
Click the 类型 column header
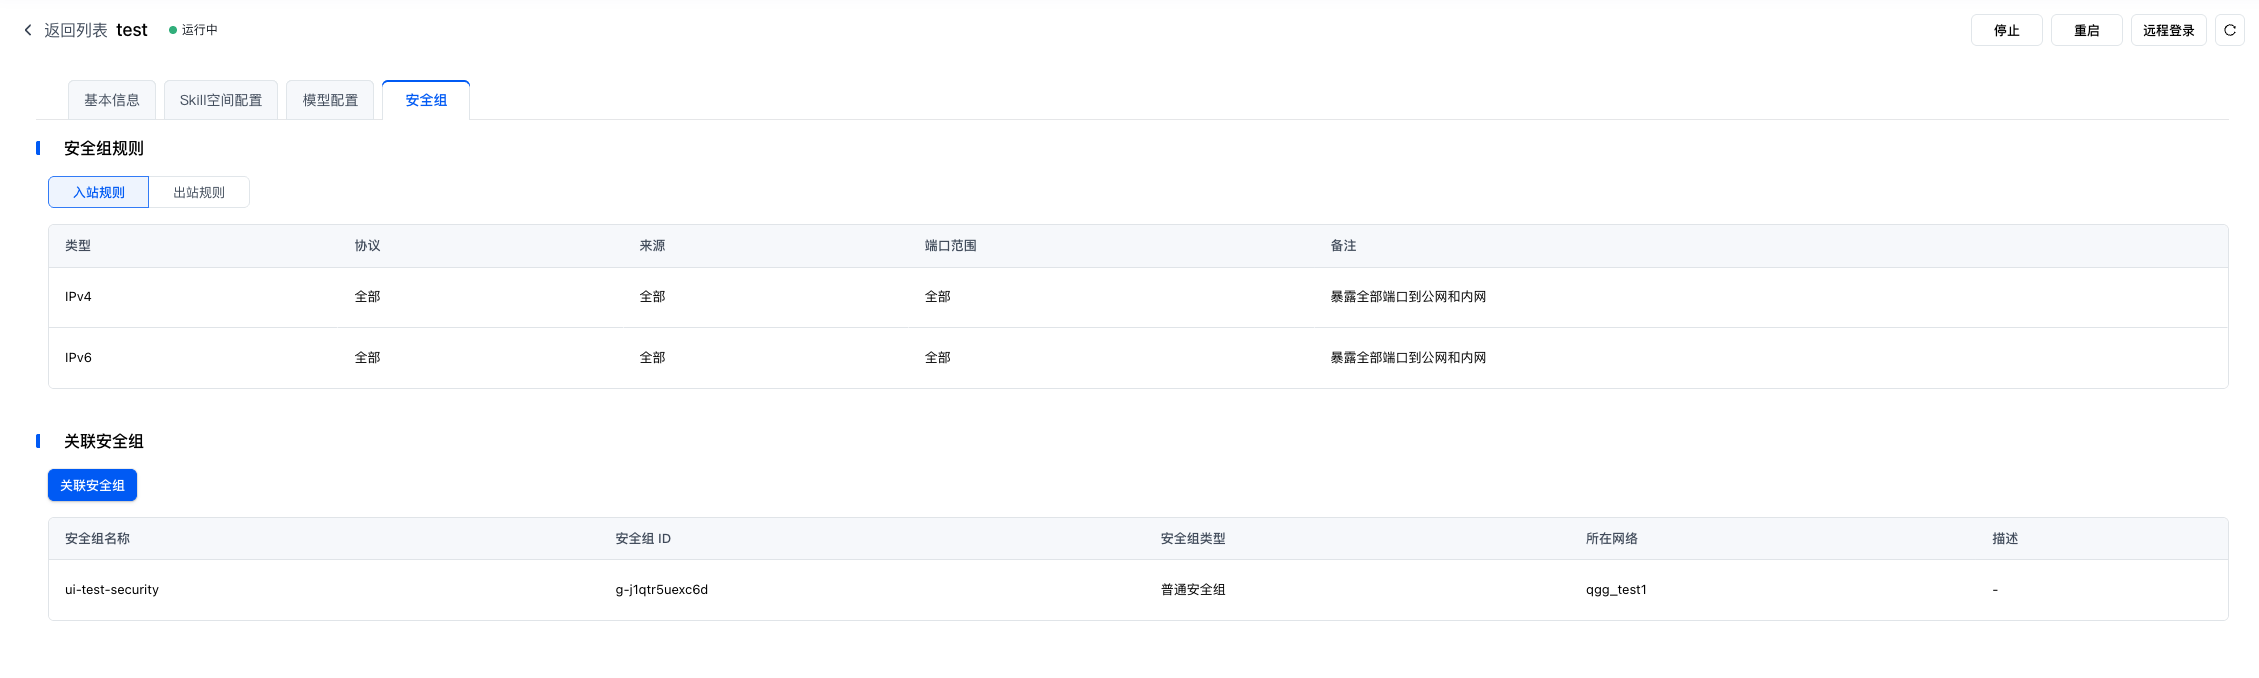pyautogui.click(x=78, y=246)
